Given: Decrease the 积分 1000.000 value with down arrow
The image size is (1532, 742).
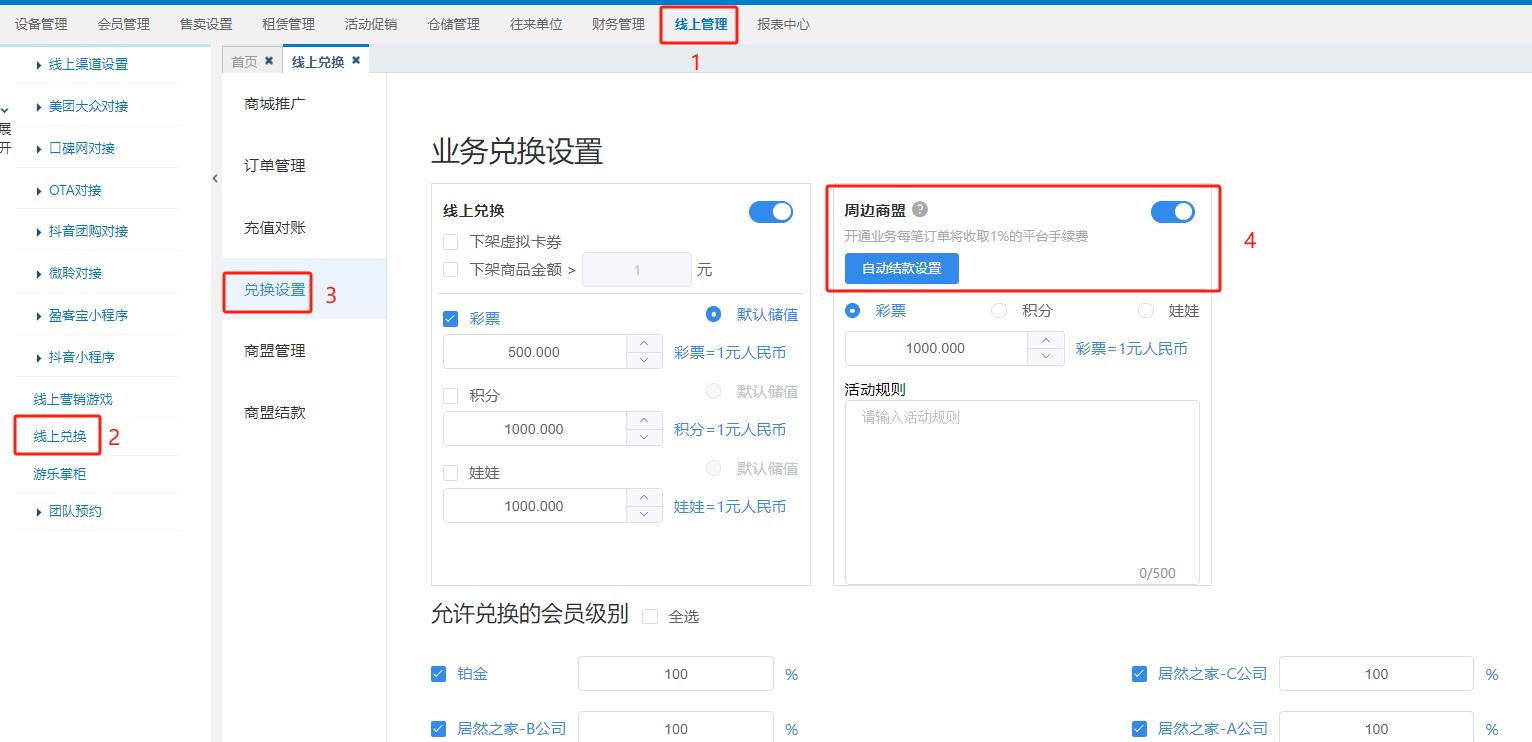Looking at the screenshot, I should point(644,437).
